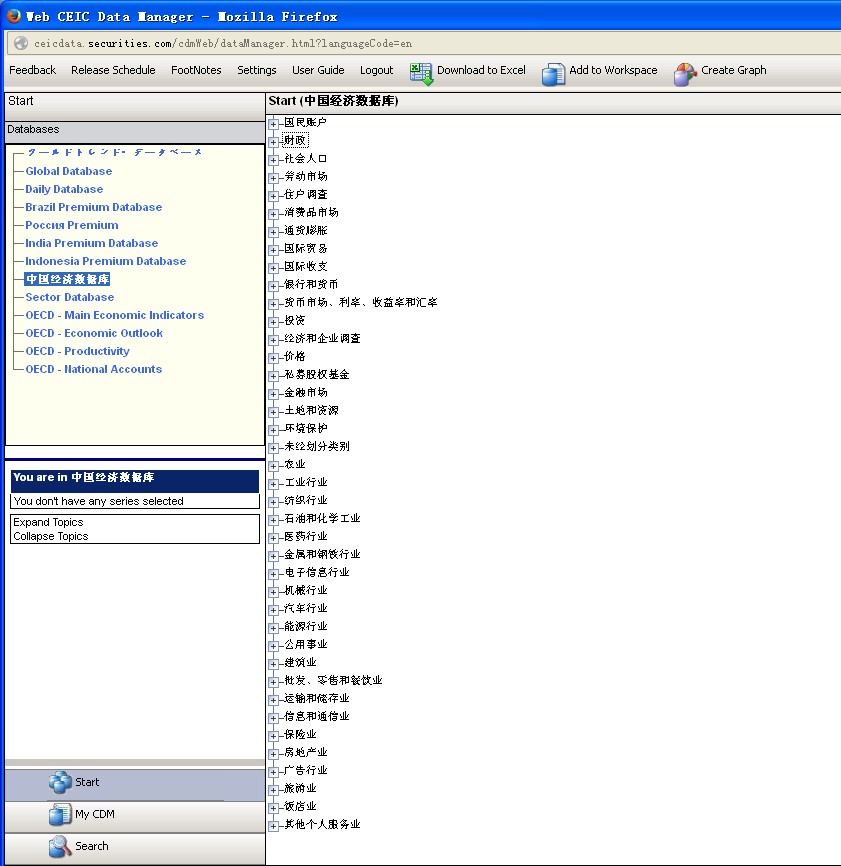Open OECD - Economic Outlook database
Screen dimensions: 841x866
click(94, 333)
